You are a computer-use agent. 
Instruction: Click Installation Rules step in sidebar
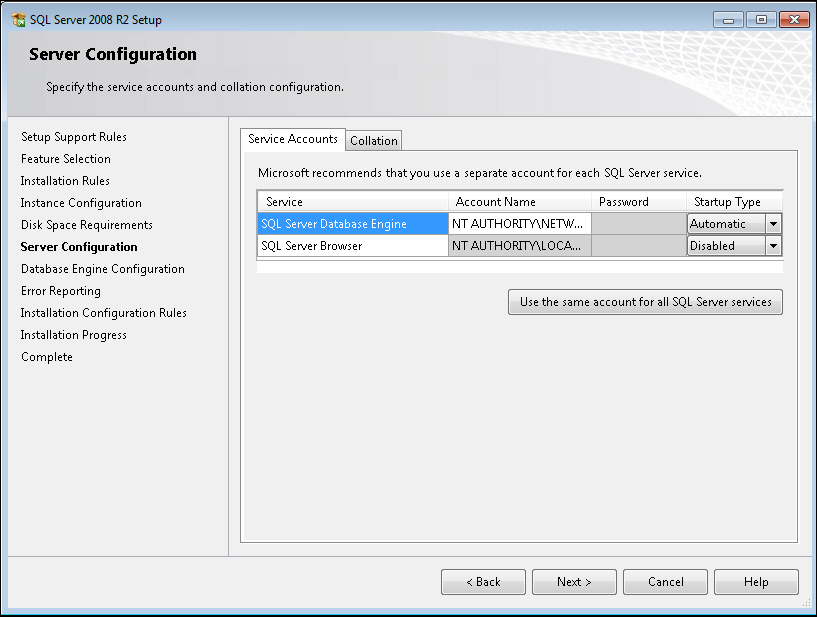65,181
